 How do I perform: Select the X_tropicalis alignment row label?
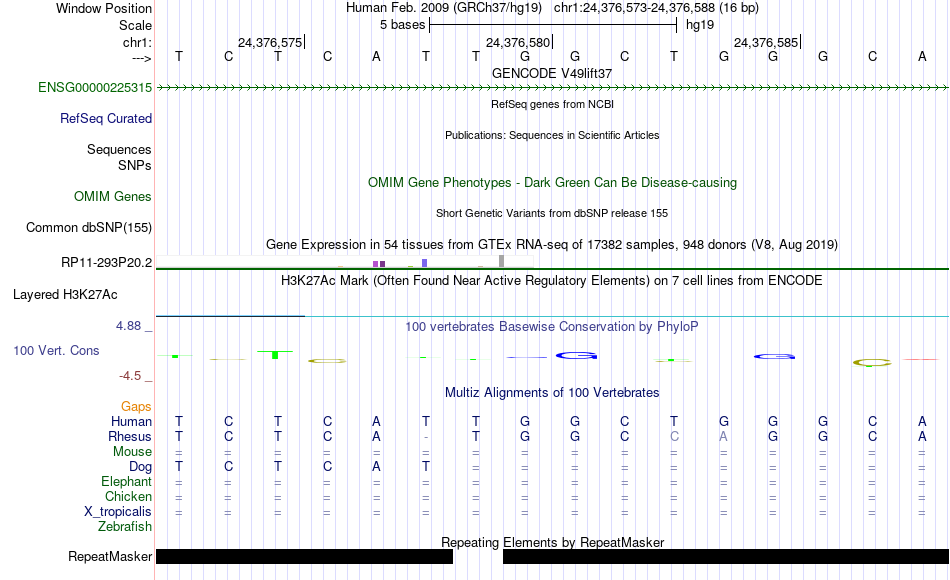tap(118, 512)
